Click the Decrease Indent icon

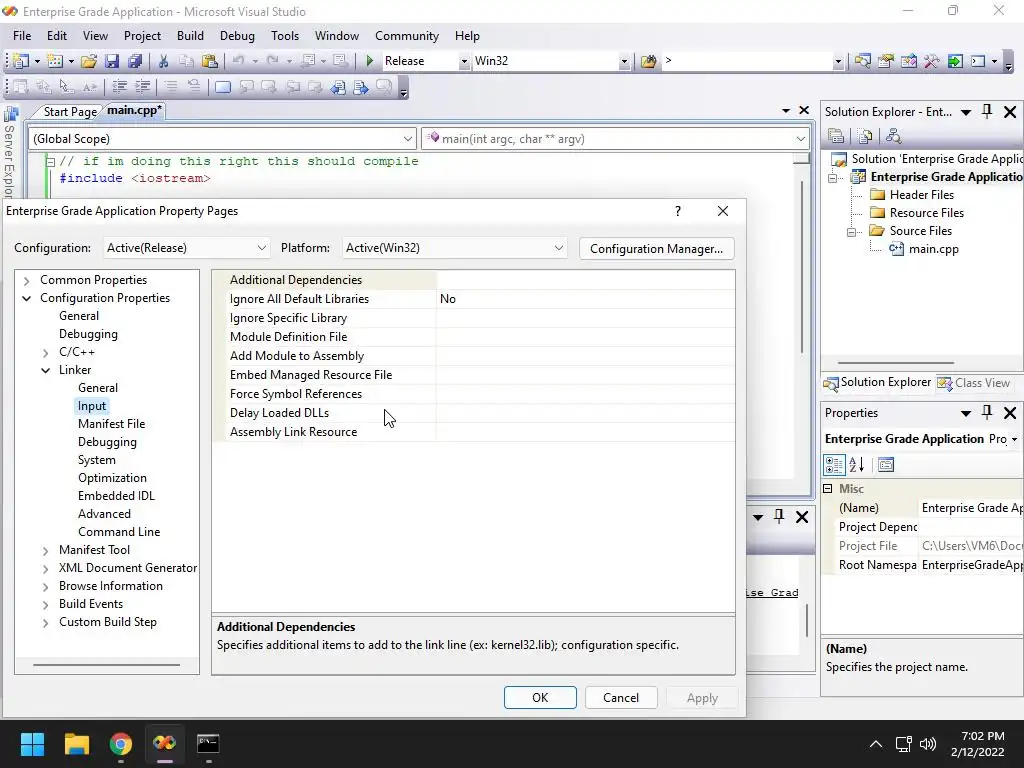pos(119,86)
